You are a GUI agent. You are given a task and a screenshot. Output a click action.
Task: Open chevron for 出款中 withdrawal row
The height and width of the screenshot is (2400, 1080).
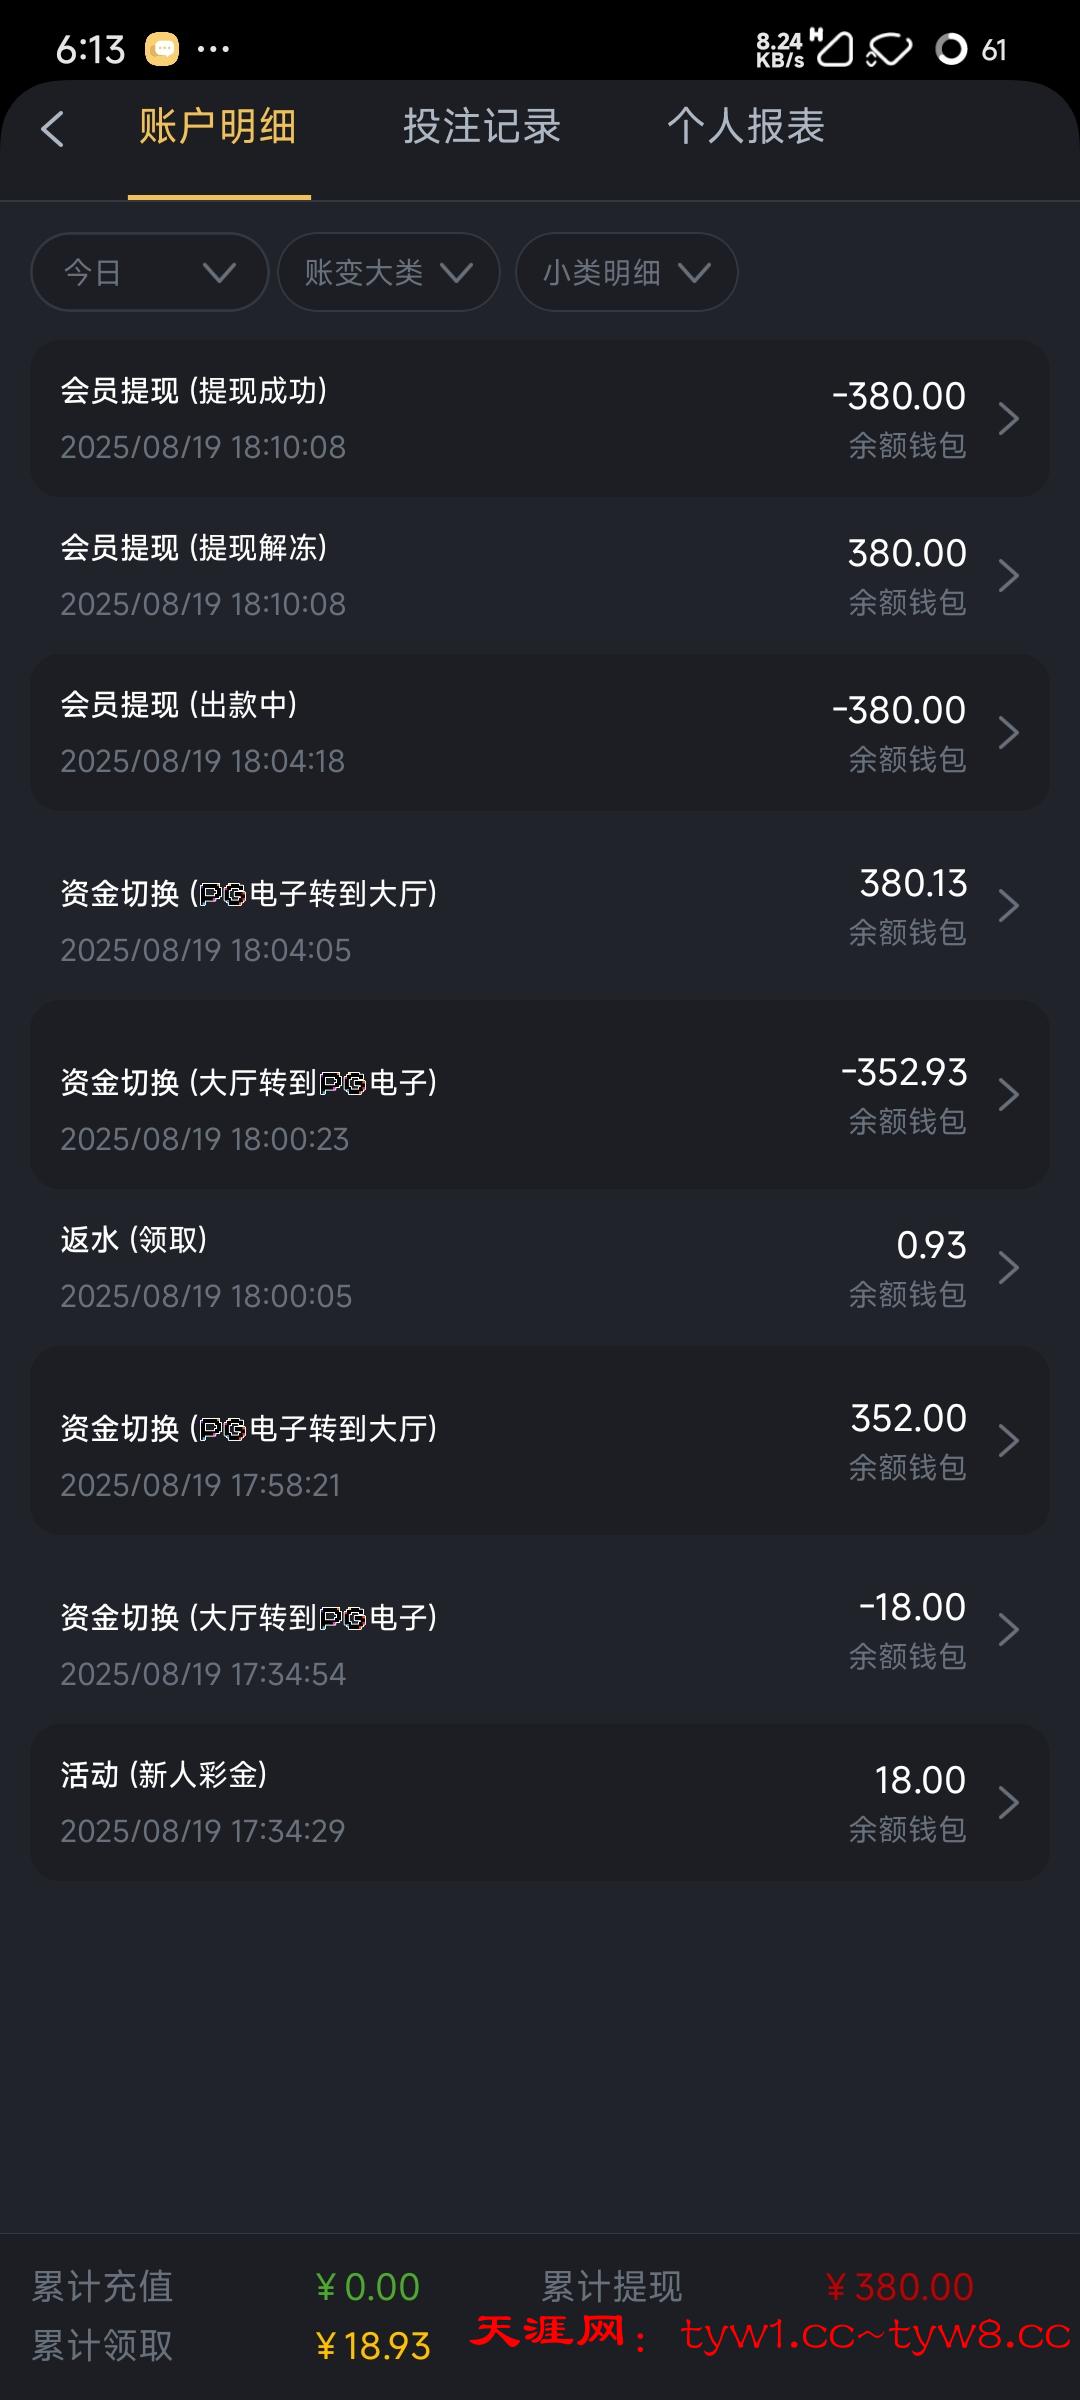coord(1009,733)
